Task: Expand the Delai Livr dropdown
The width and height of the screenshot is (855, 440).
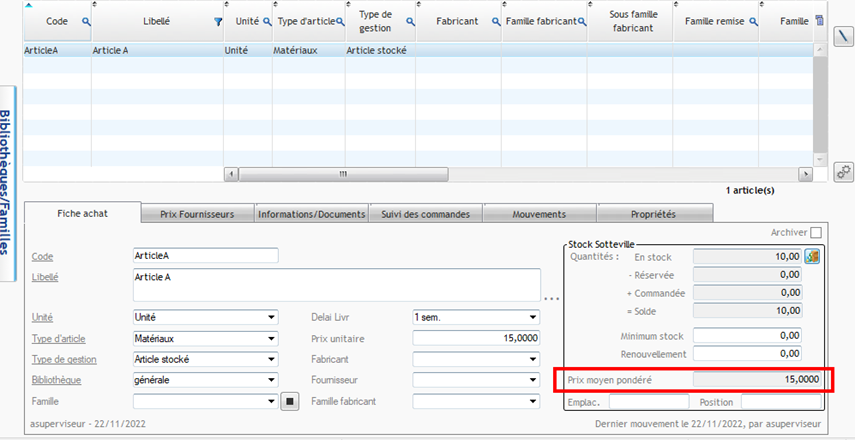Action: point(534,318)
